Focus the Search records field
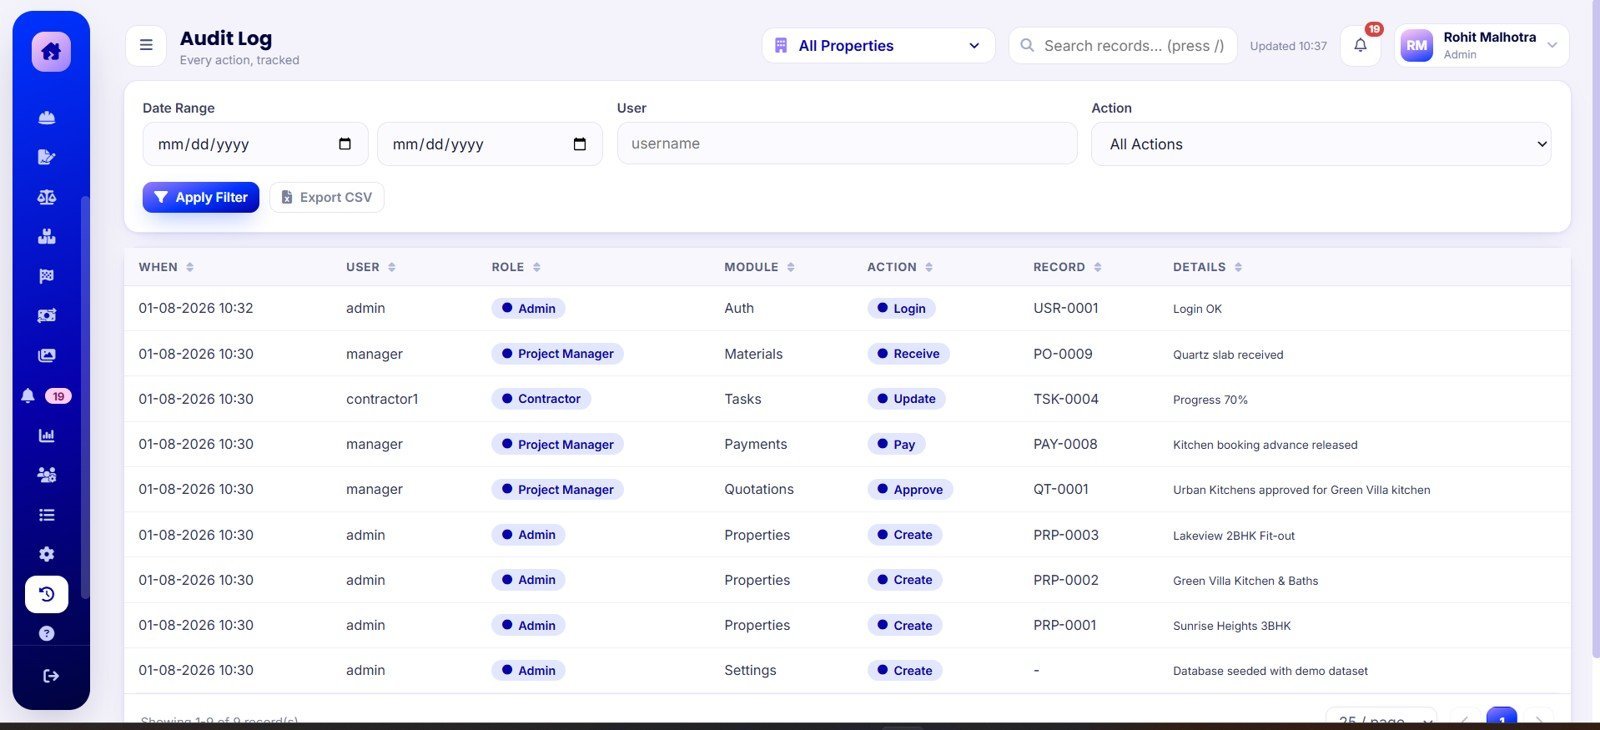 click(x=1123, y=46)
